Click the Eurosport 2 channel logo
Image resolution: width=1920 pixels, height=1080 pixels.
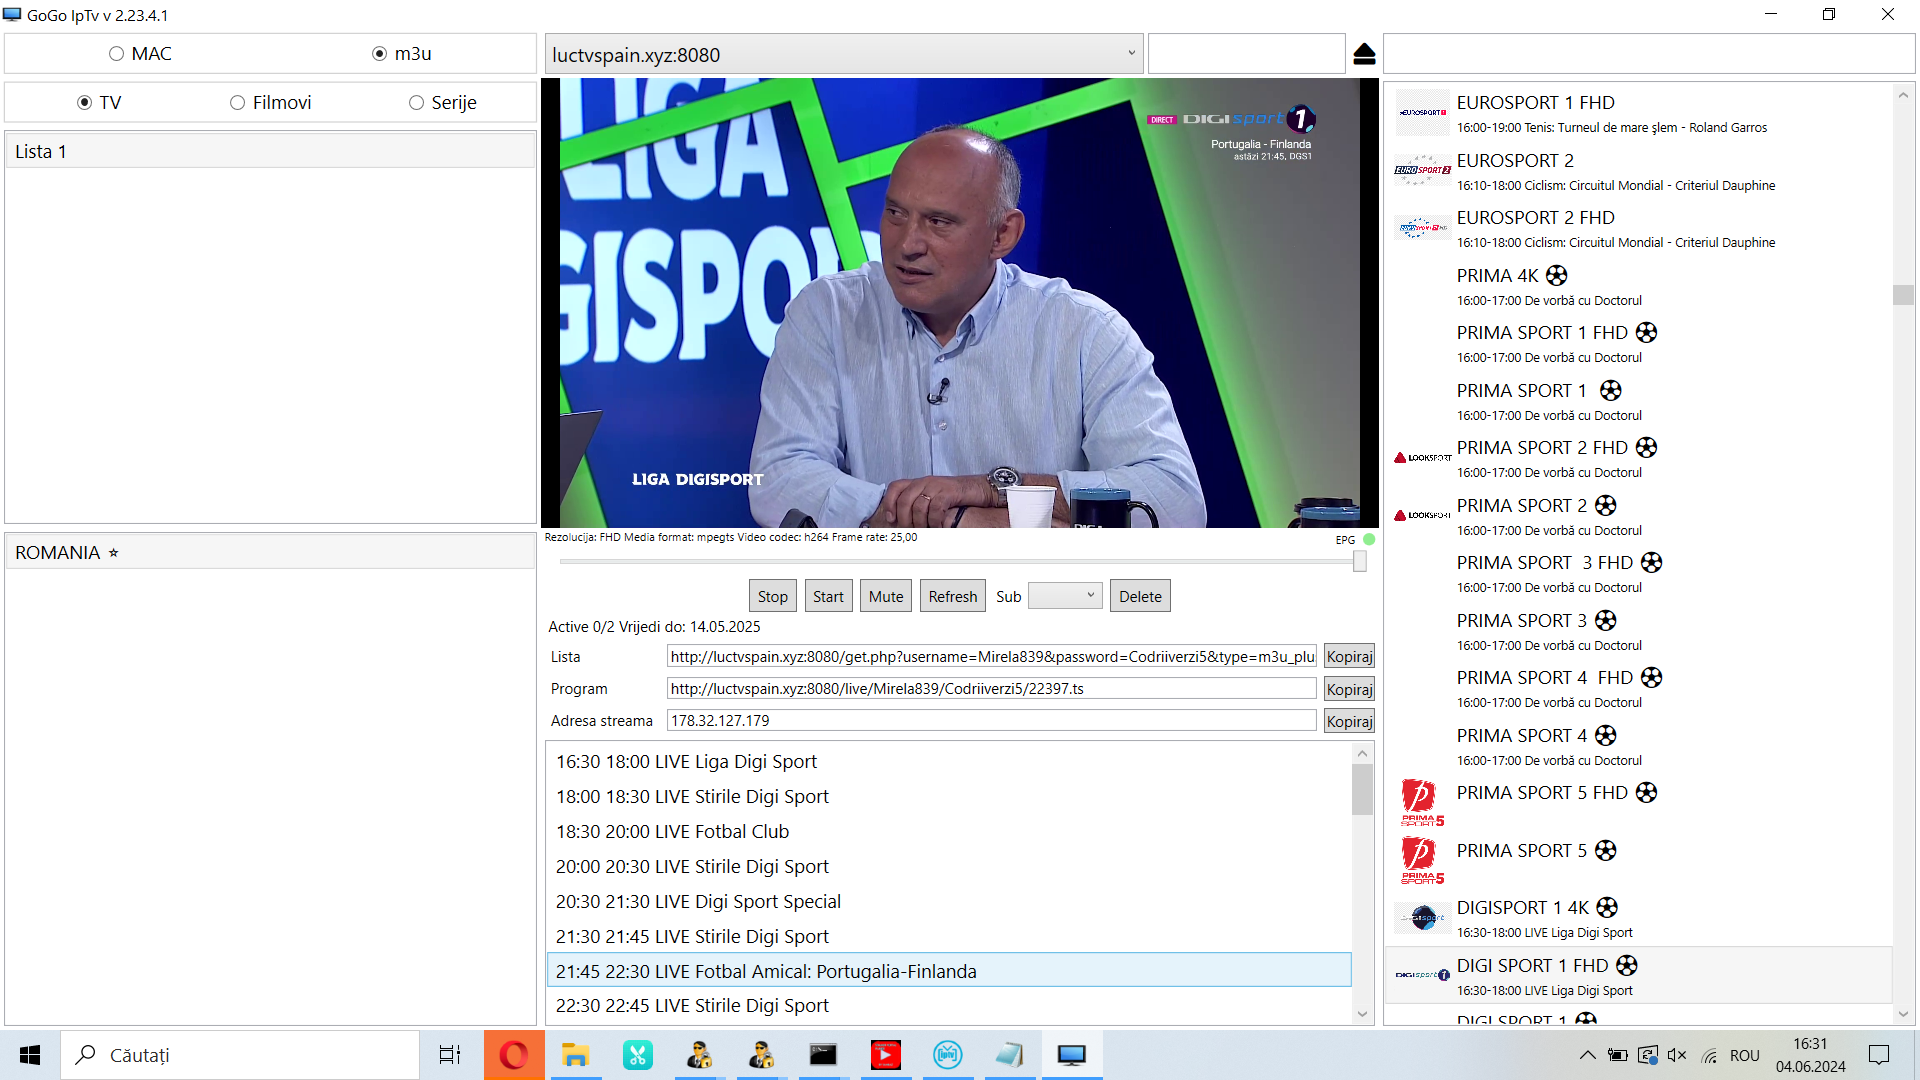[x=1422, y=171]
